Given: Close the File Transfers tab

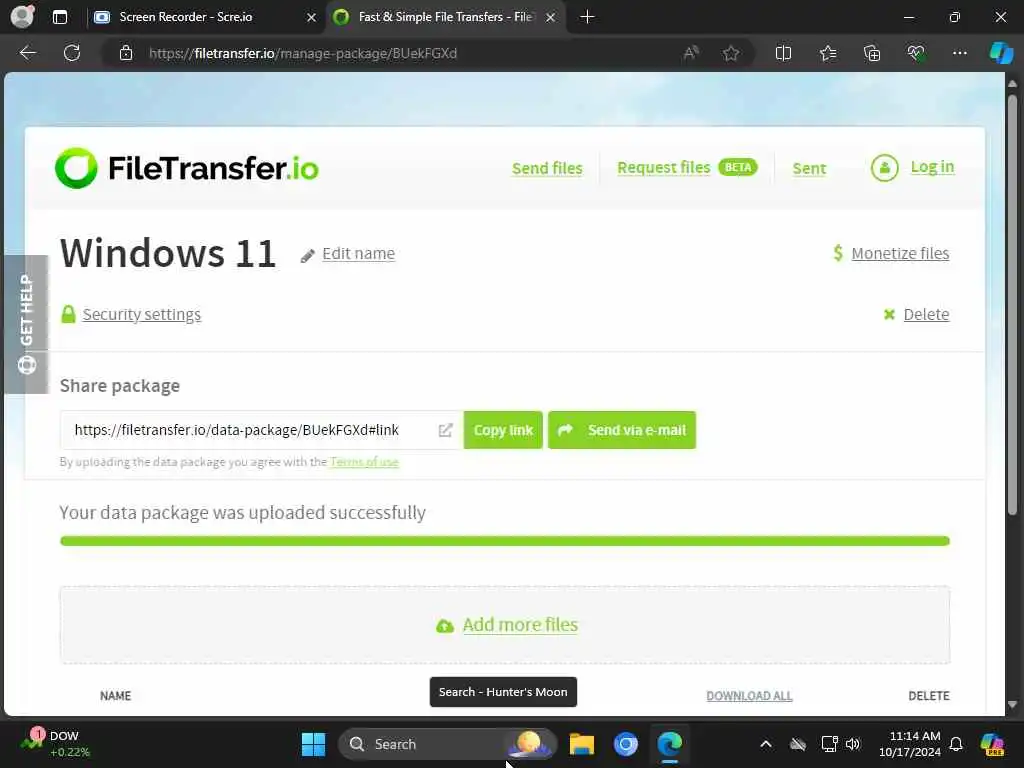Looking at the screenshot, I should [551, 17].
